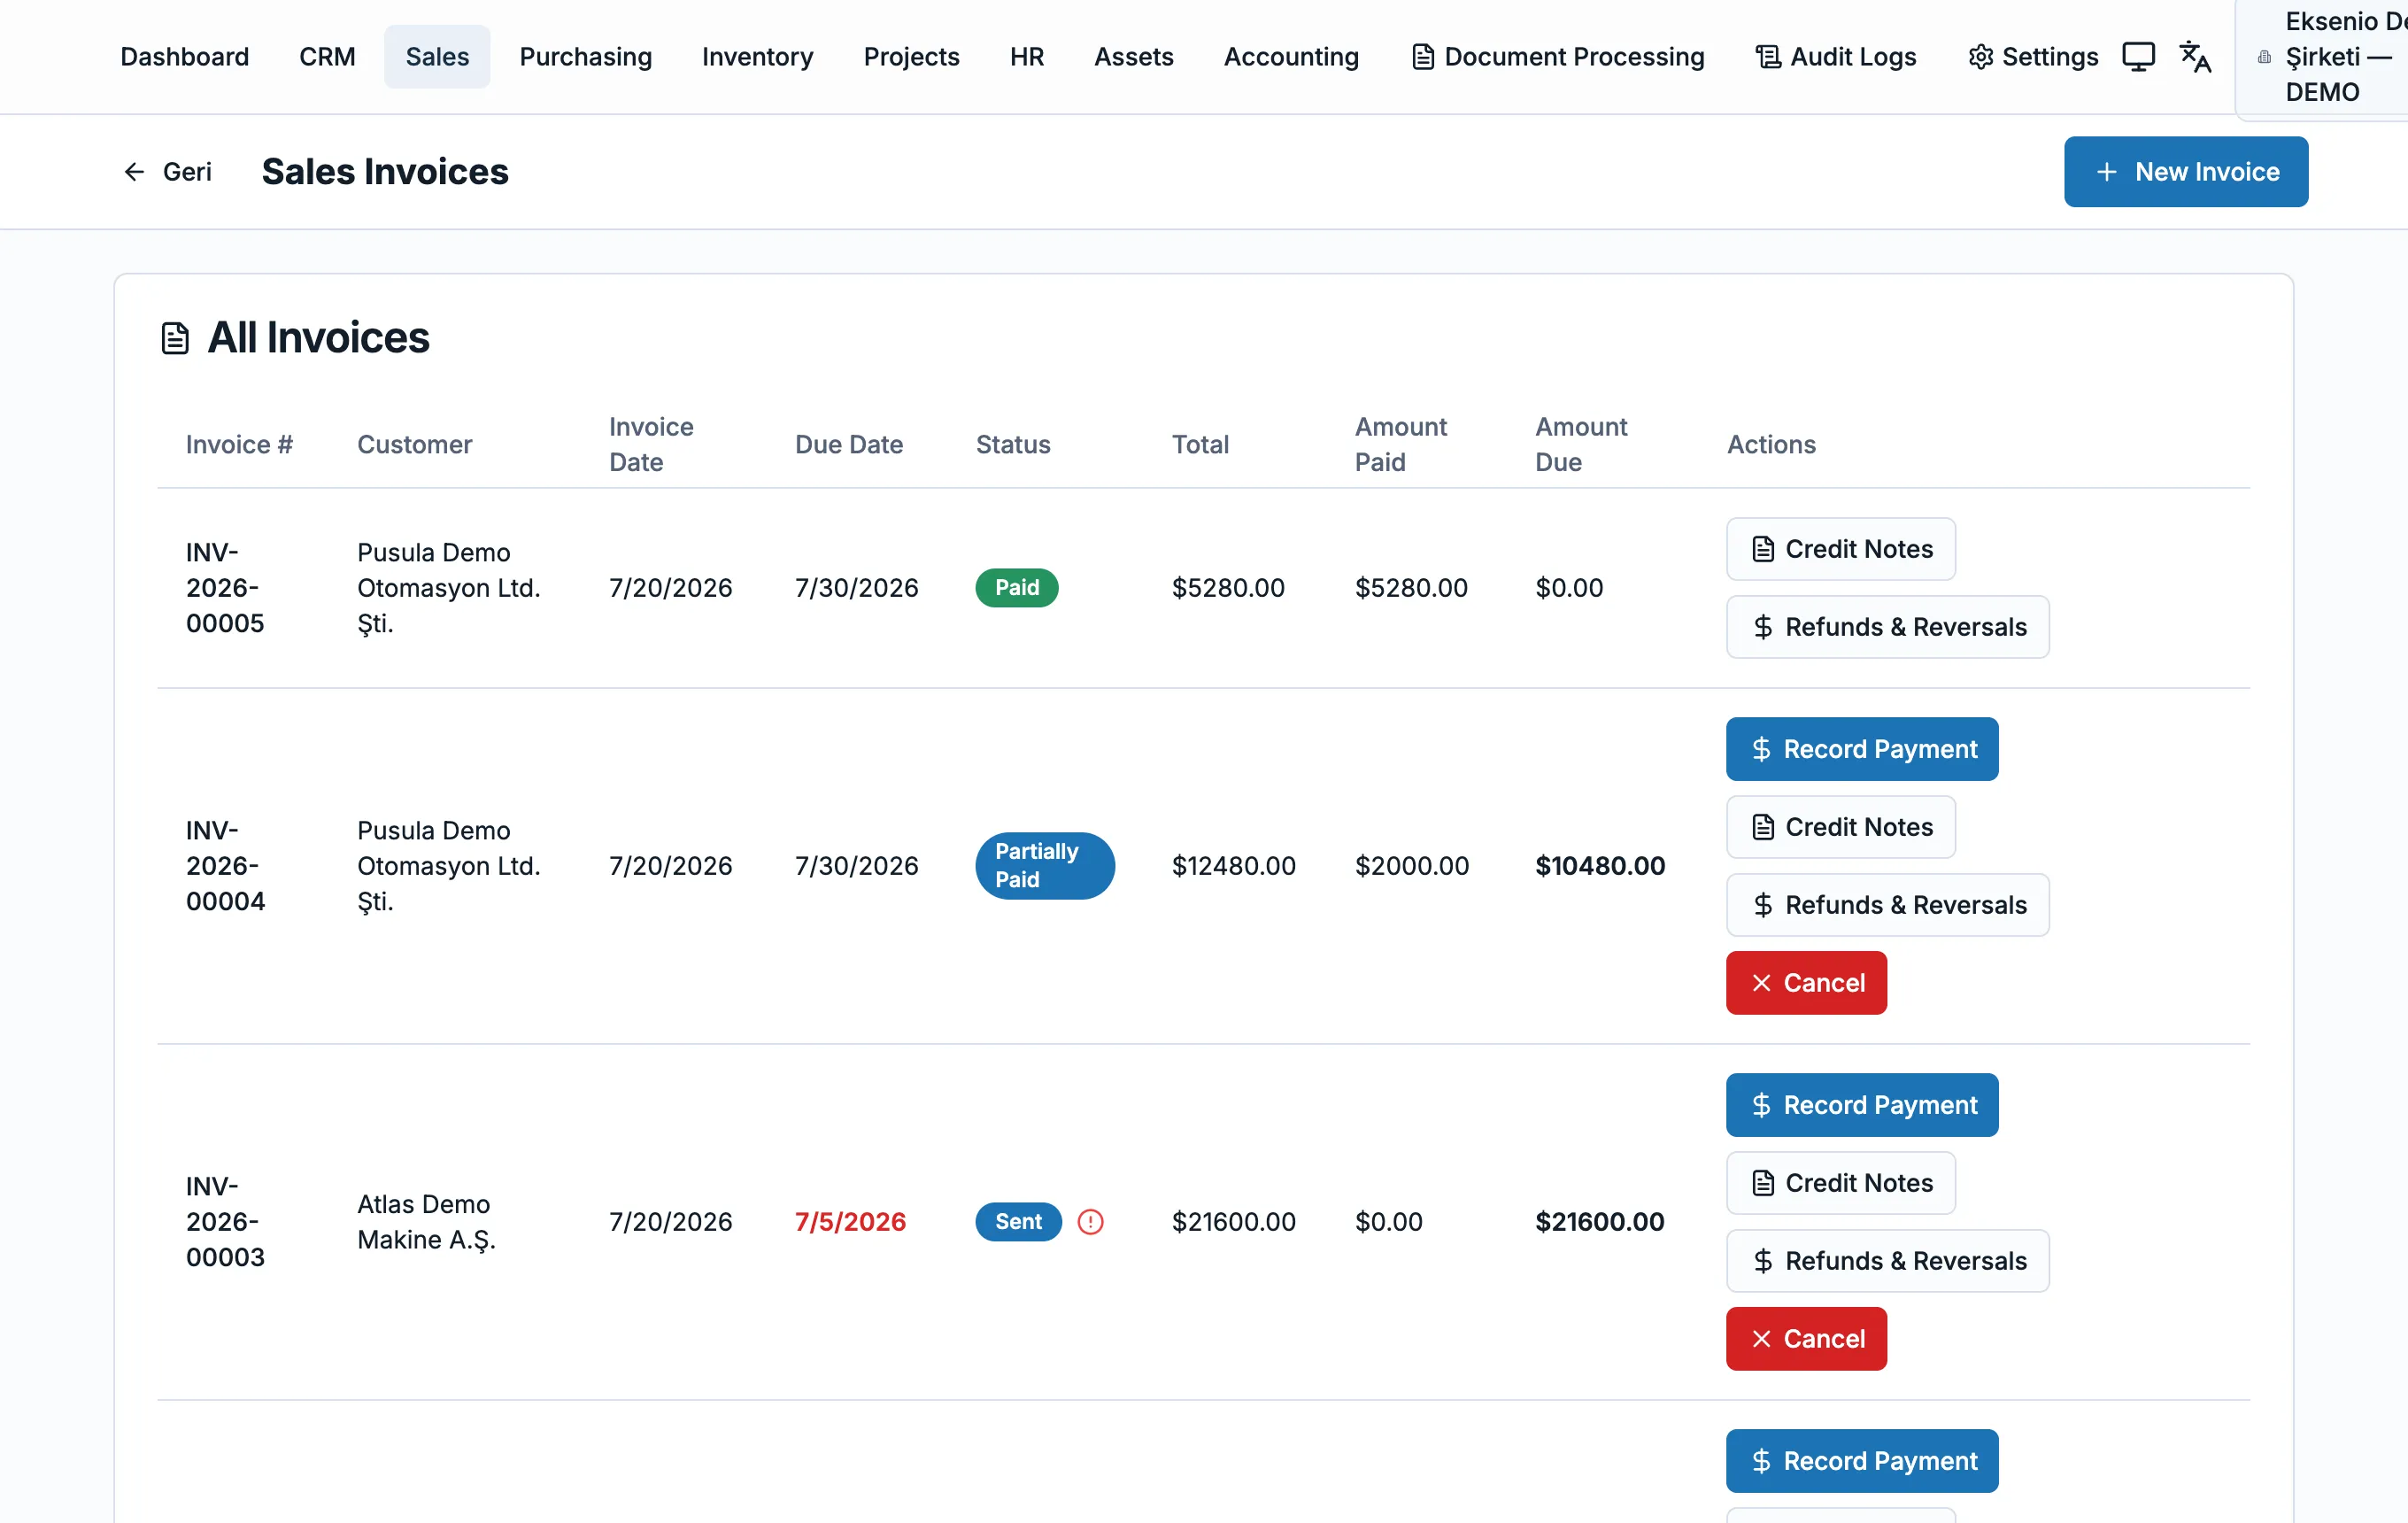Click customer Atlas Demo Makine A.Ş.
This screenshot has height=1523, width=2408.
pos(427,1221)
